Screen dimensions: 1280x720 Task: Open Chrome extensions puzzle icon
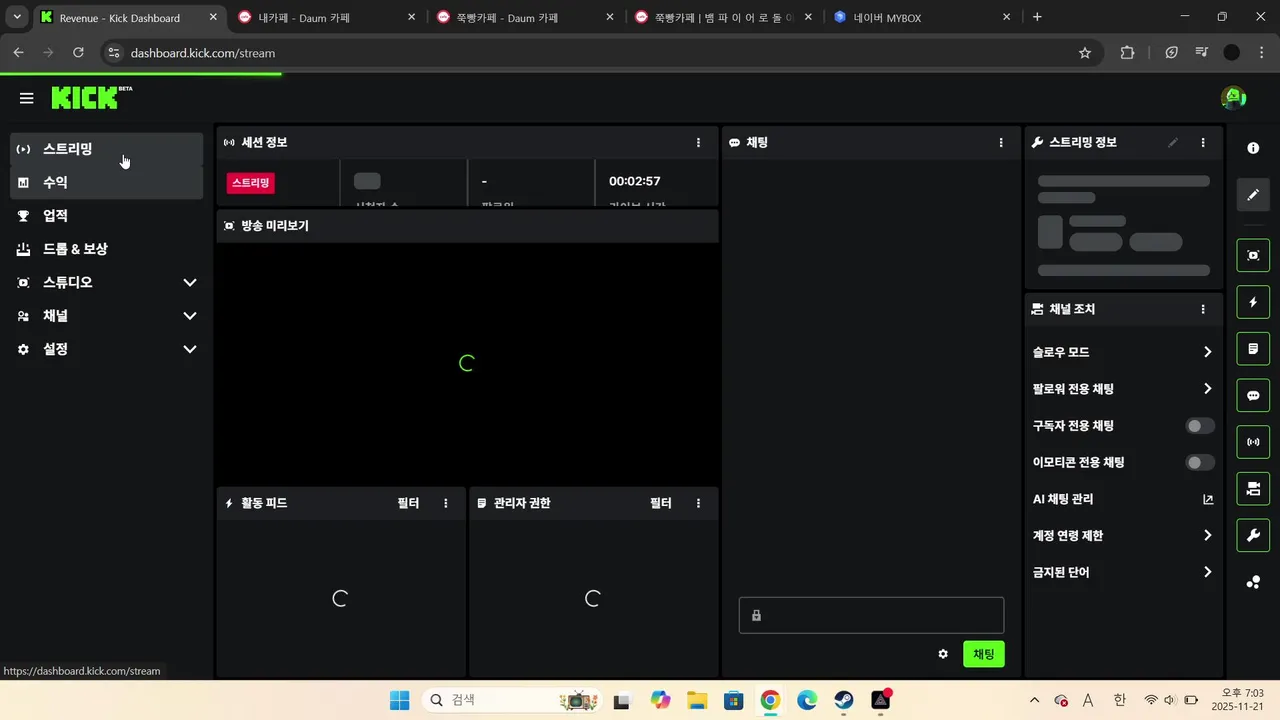click(x=1128, y=53)
